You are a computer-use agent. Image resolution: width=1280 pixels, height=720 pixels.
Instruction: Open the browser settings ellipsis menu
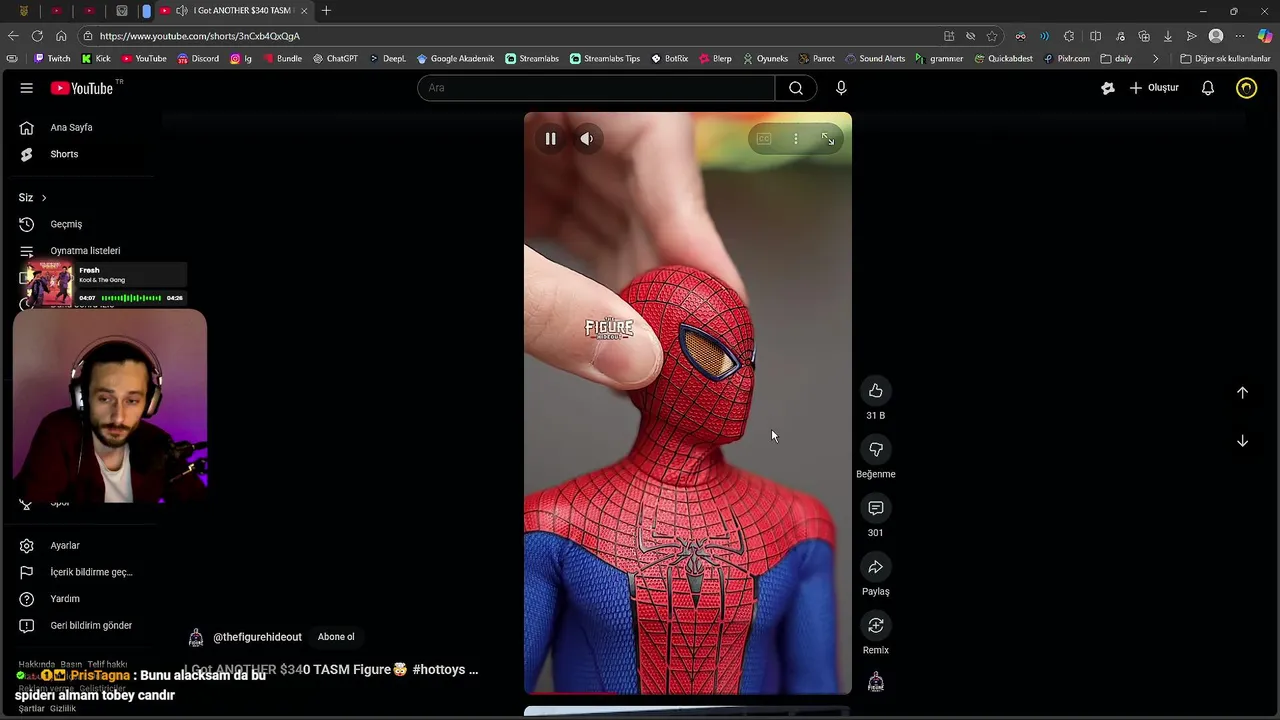[x=1240, y=36]
